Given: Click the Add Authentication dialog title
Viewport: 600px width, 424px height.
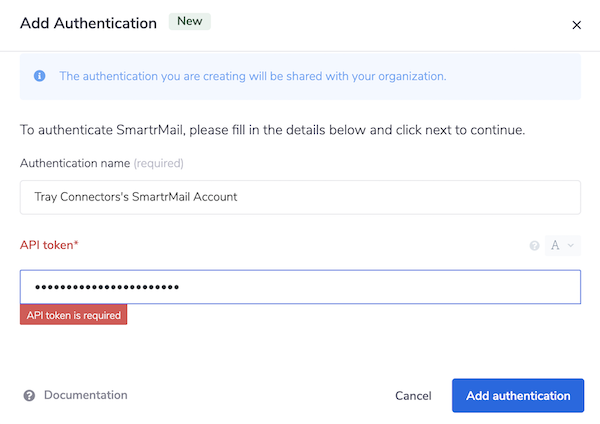Looking at the screenshot, I should 88,23.
